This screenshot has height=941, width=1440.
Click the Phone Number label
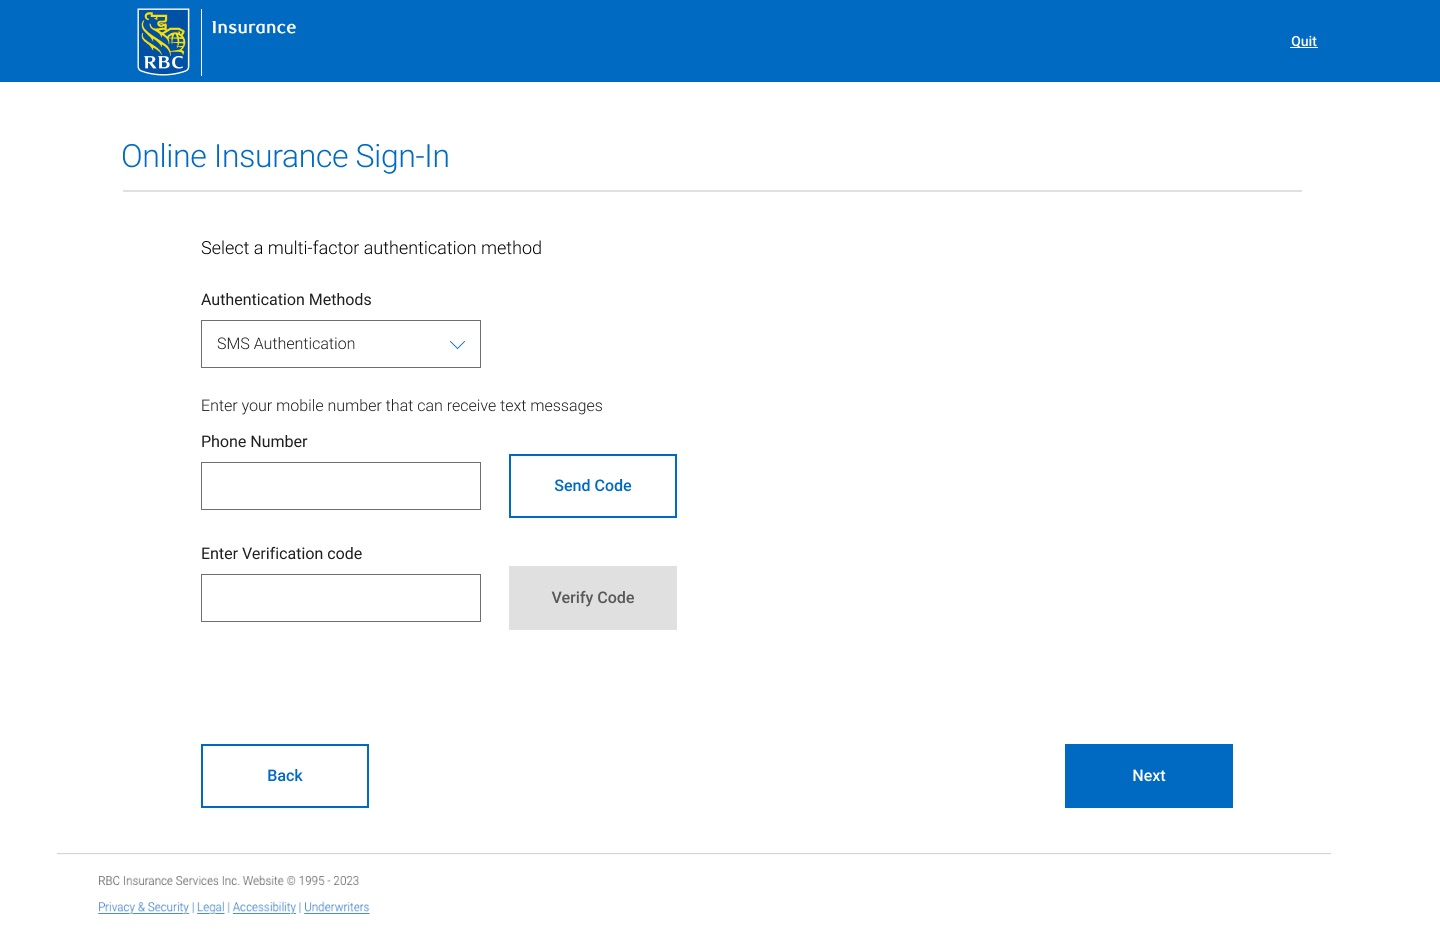coord(254,441)
